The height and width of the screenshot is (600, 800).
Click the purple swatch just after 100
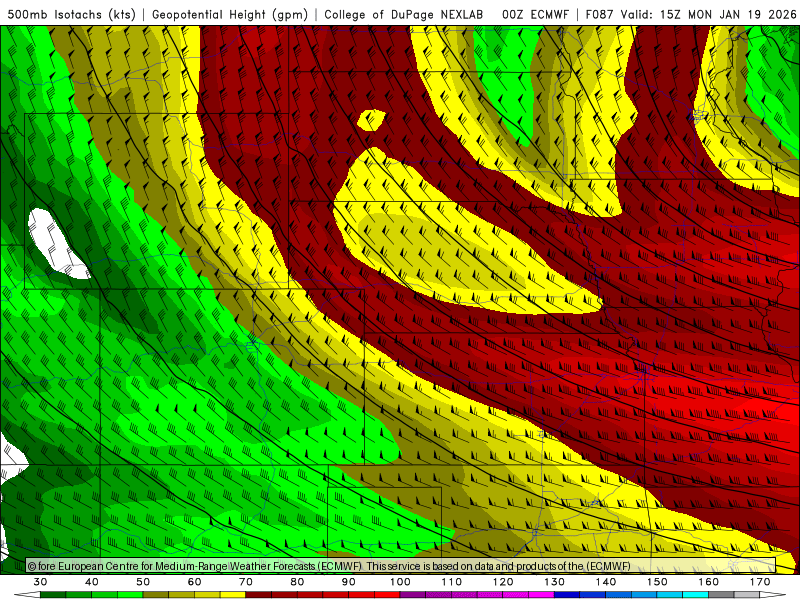[x=413, y=595]
